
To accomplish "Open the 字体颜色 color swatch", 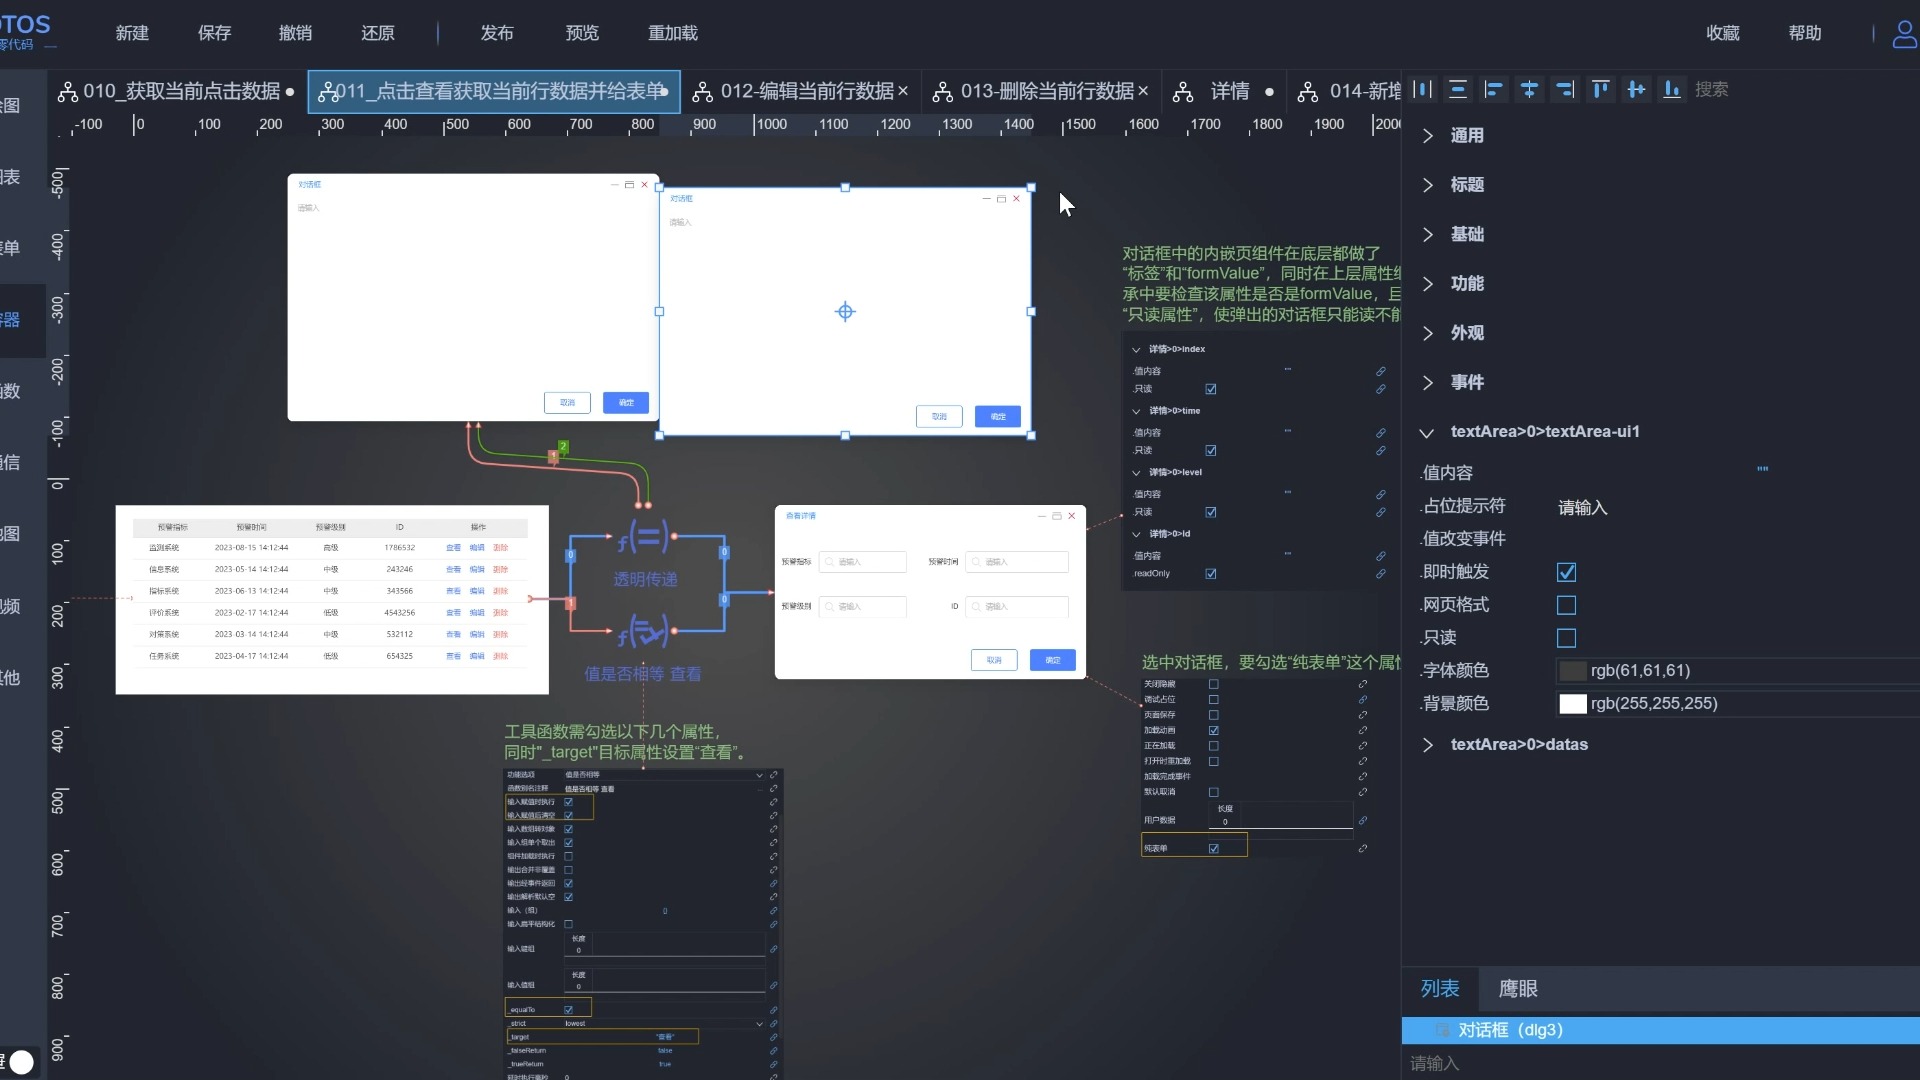I will 1573,670.
